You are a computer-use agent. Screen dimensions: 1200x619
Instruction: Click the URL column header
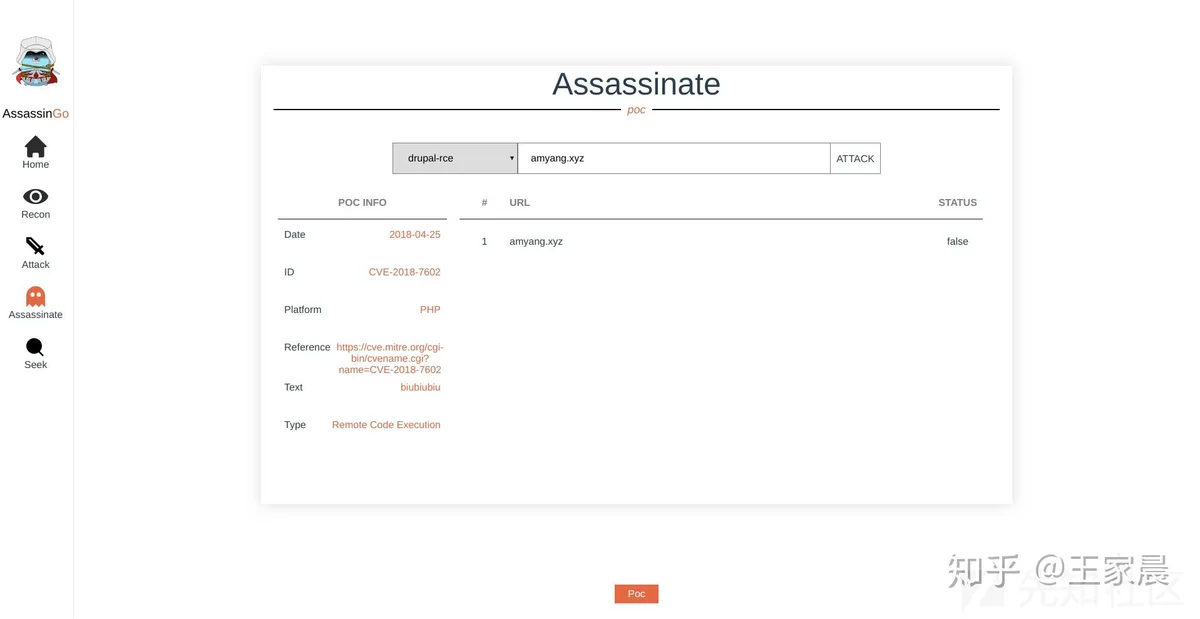point(520,202)
